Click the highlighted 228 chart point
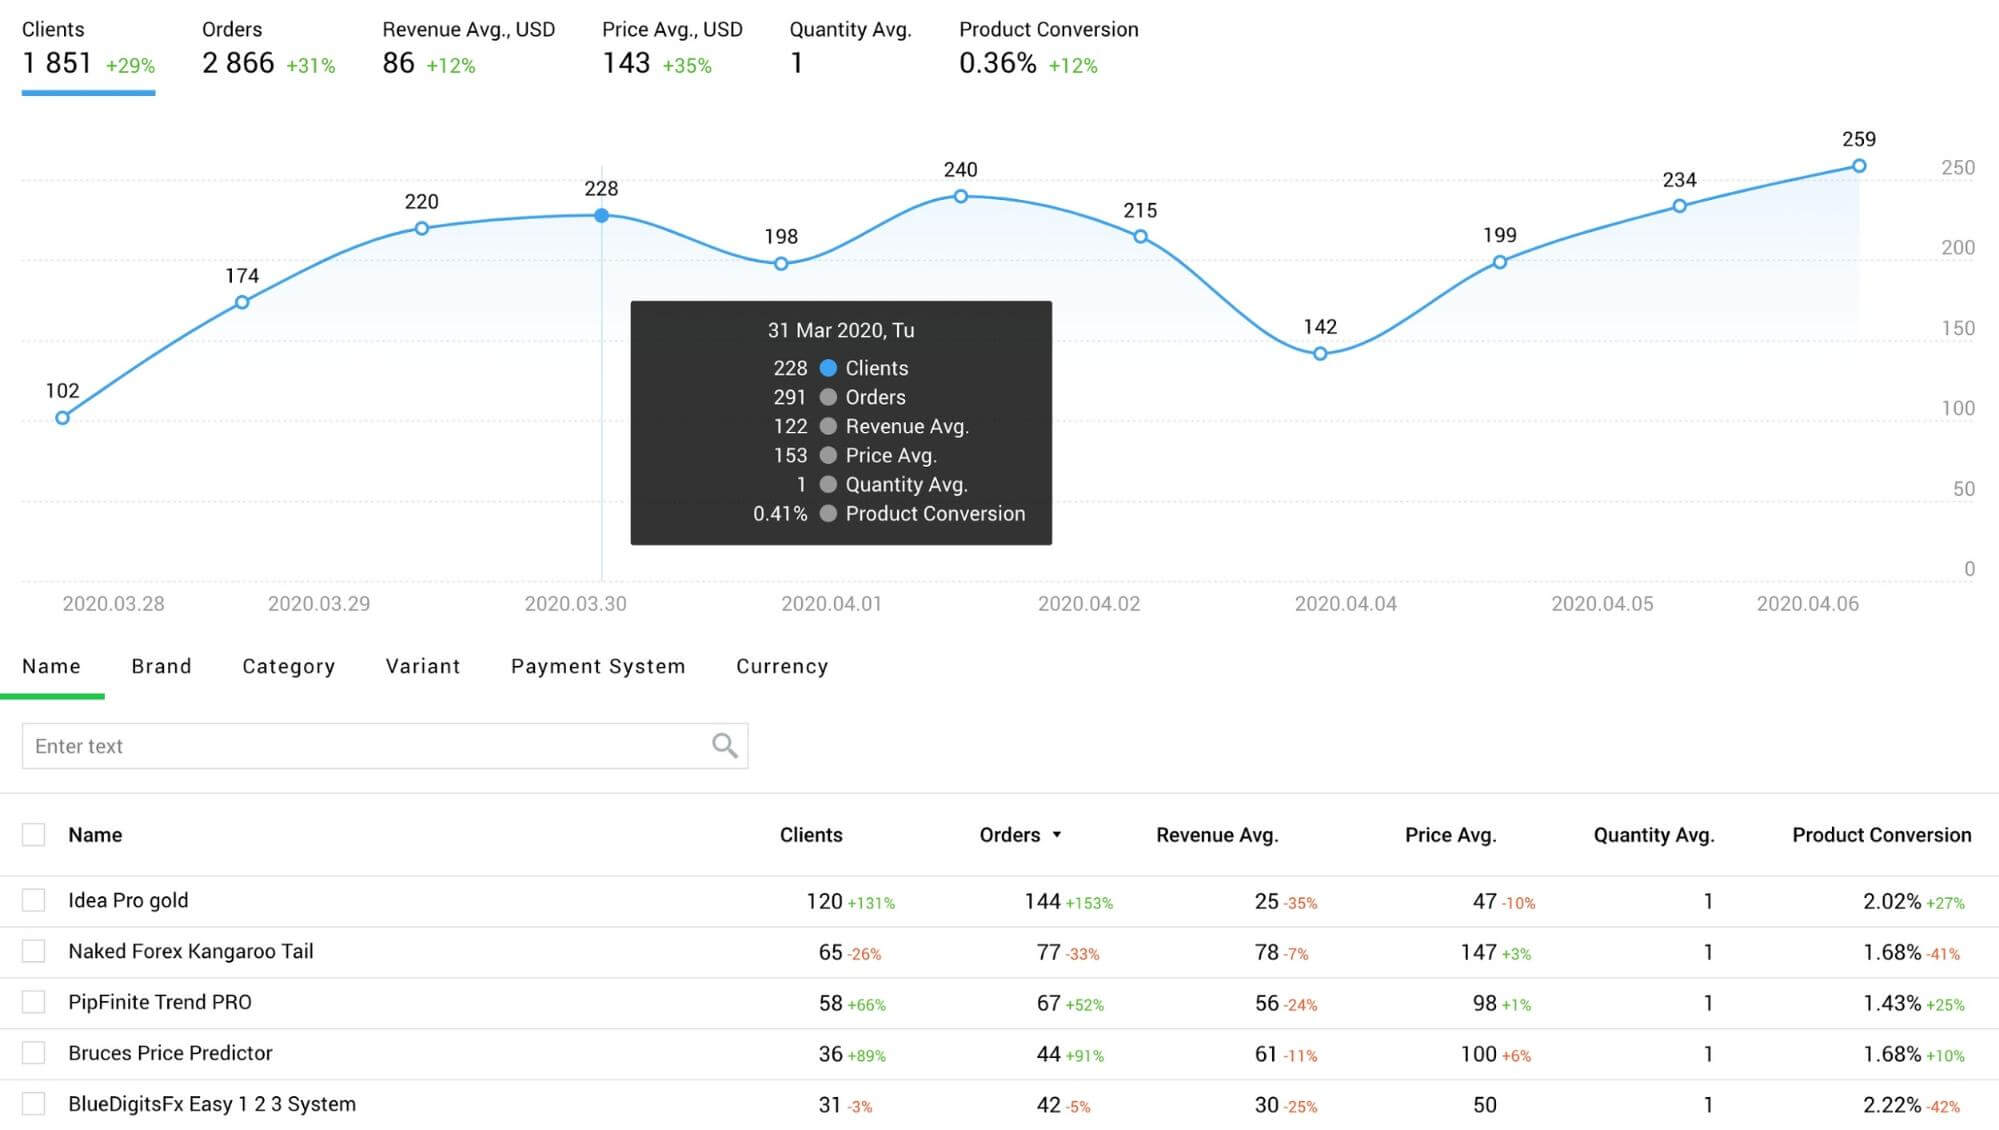 (601, 216)
